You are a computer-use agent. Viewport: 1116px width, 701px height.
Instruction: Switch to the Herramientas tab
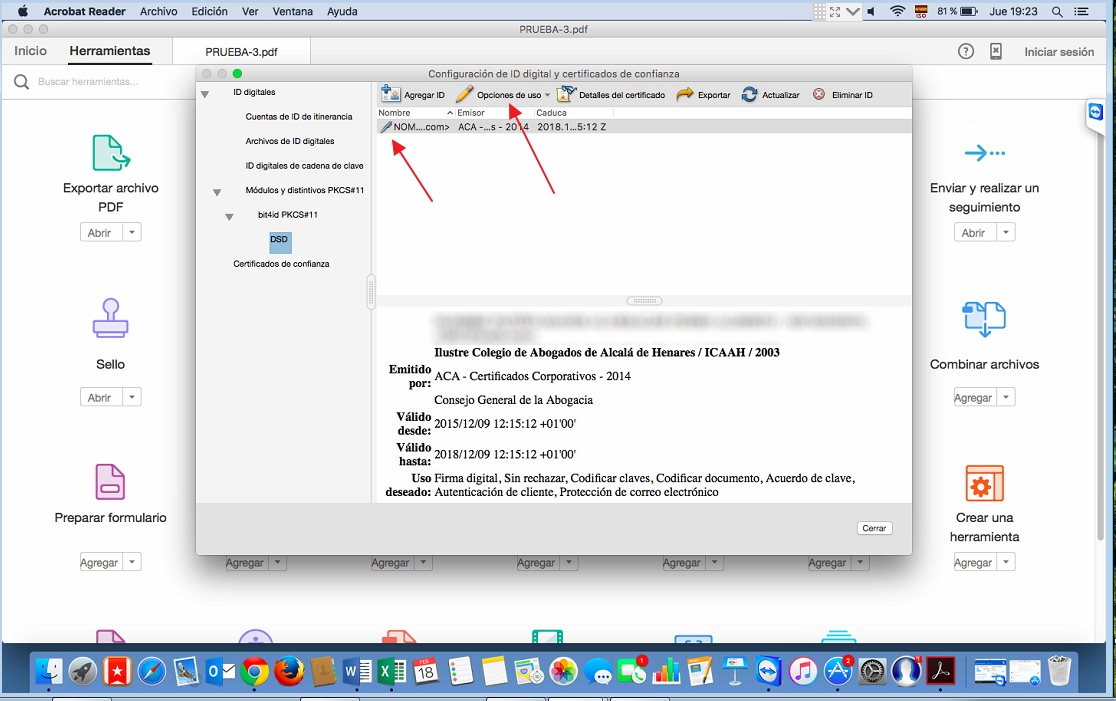click(x=110, y=51)
